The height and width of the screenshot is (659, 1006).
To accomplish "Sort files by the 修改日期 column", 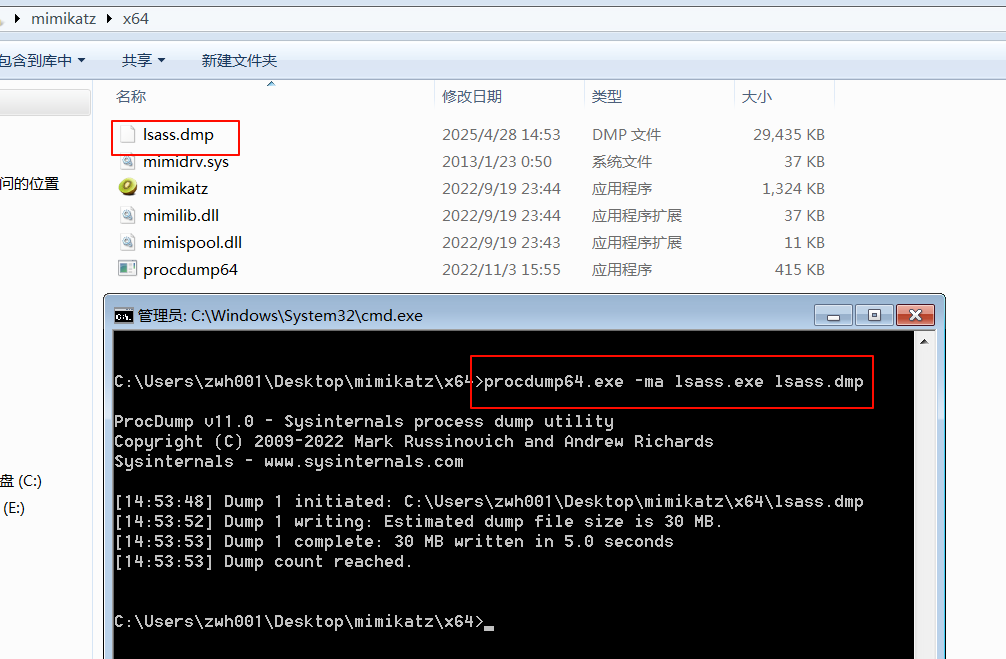I will point(472,97).
